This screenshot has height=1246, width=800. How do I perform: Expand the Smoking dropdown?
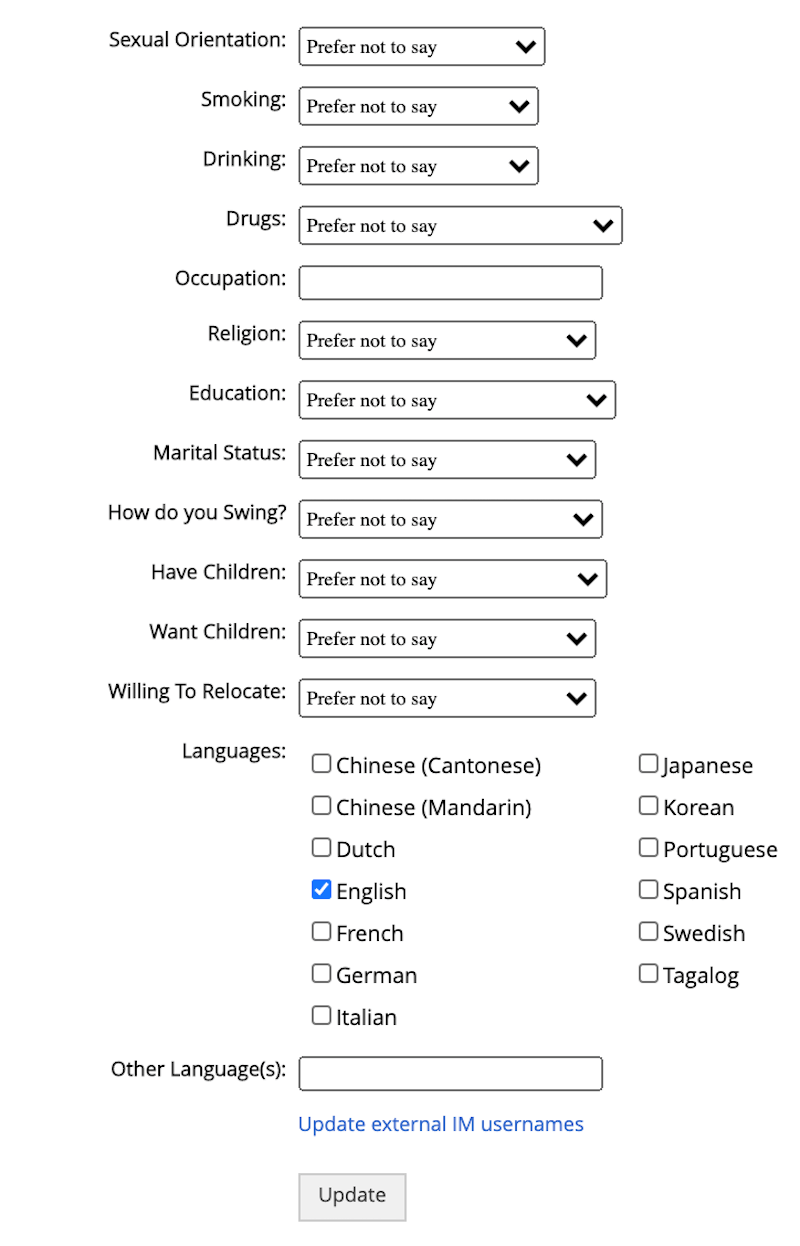click(418, 107)
